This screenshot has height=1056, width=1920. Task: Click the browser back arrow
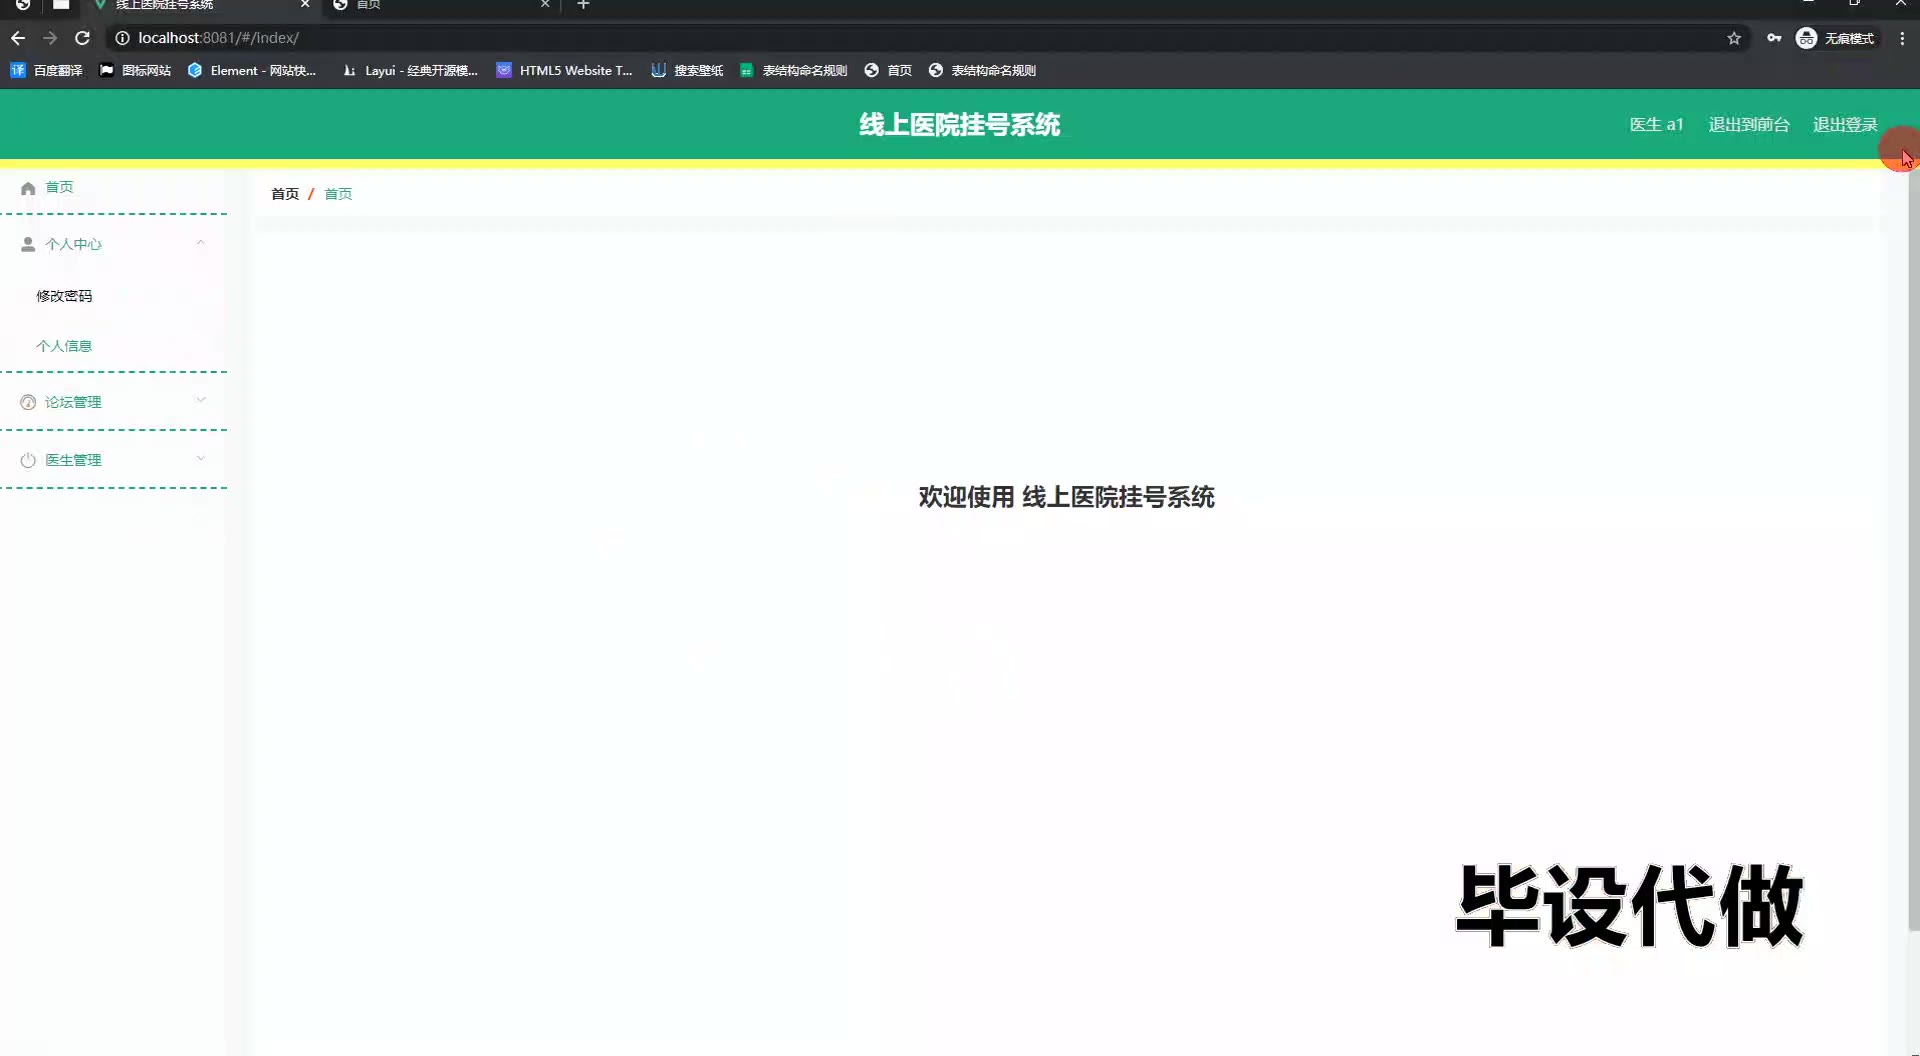point(18,38)
